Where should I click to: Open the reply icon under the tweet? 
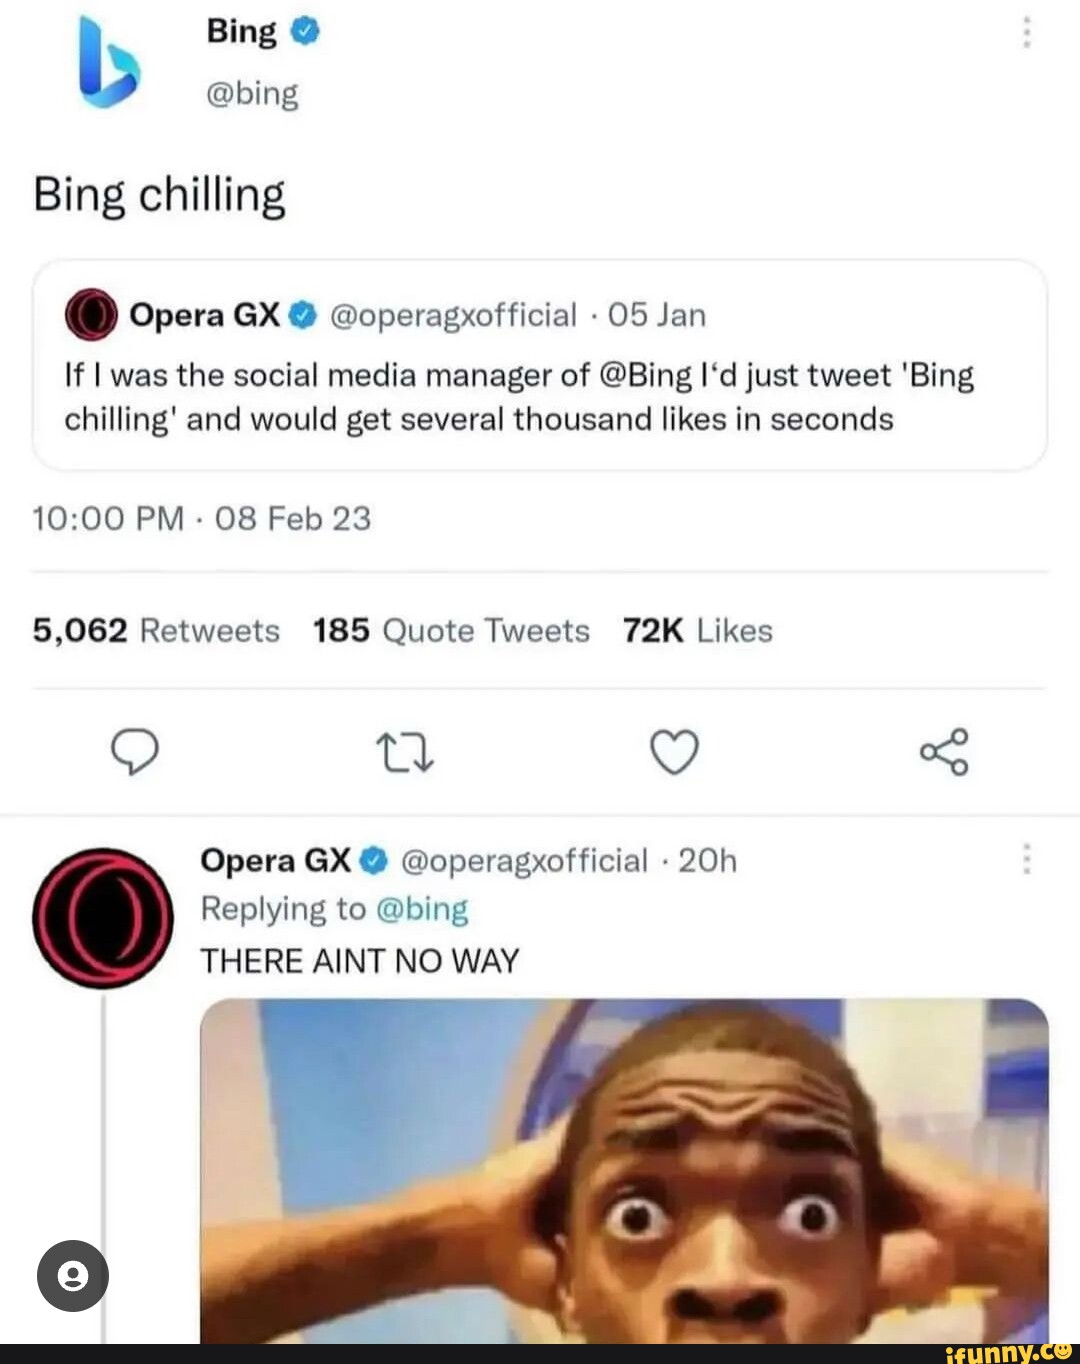(137, 754)
